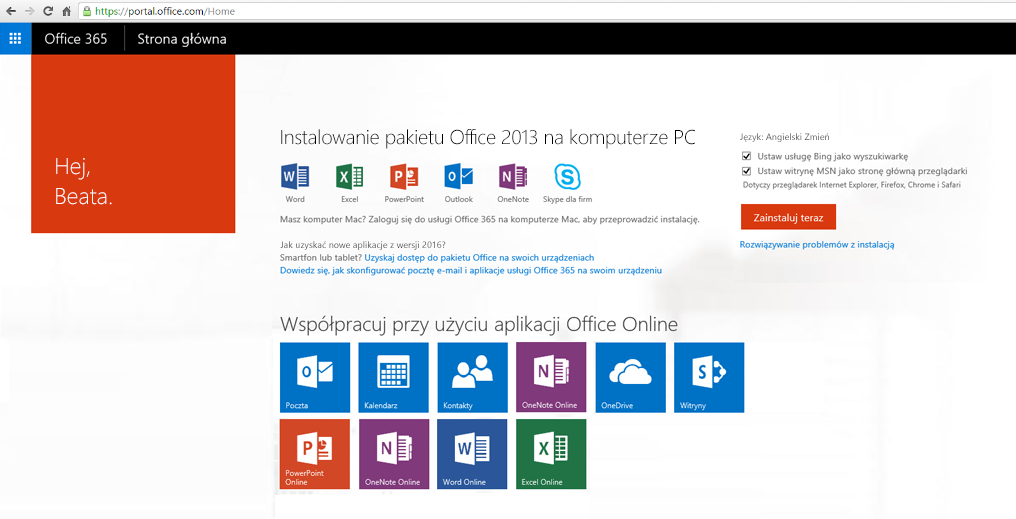The image size is (1016, 519).
Task: Click the Jak uzyskać nowe aplikacje text
Action: (x=363, y=245)
